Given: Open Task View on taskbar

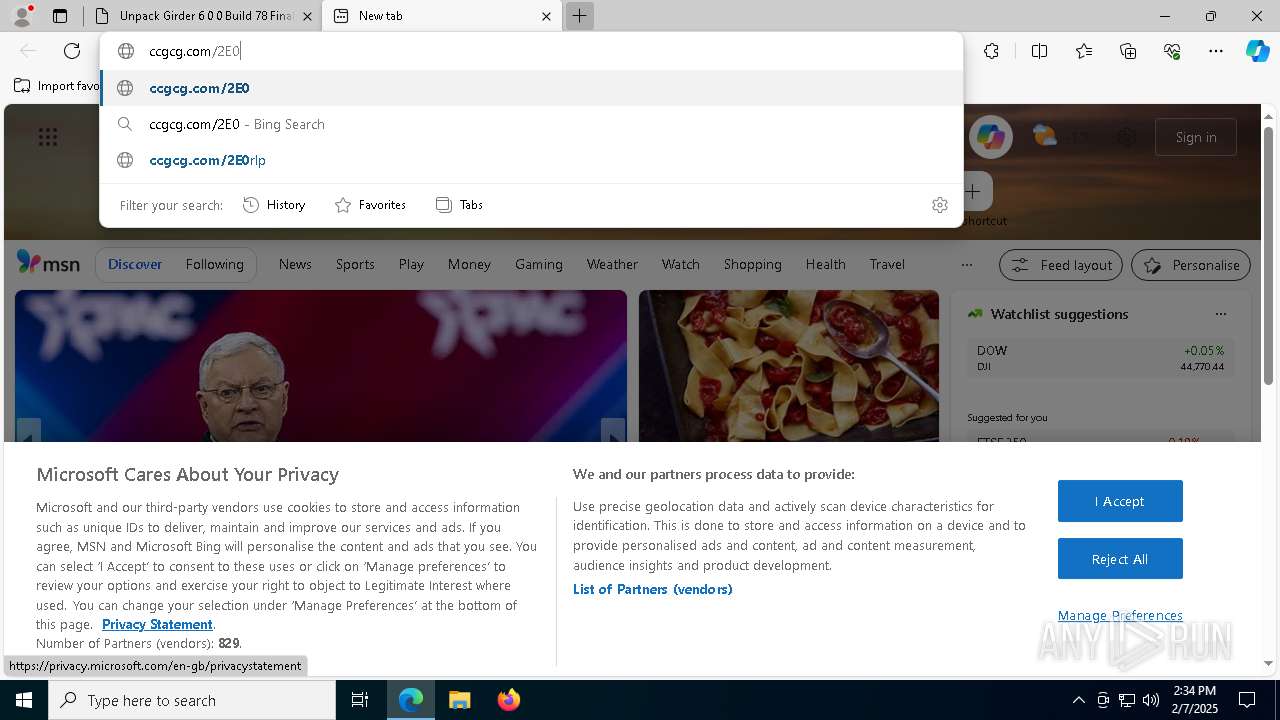Looking at the screenshot, I should coord(360,700).
